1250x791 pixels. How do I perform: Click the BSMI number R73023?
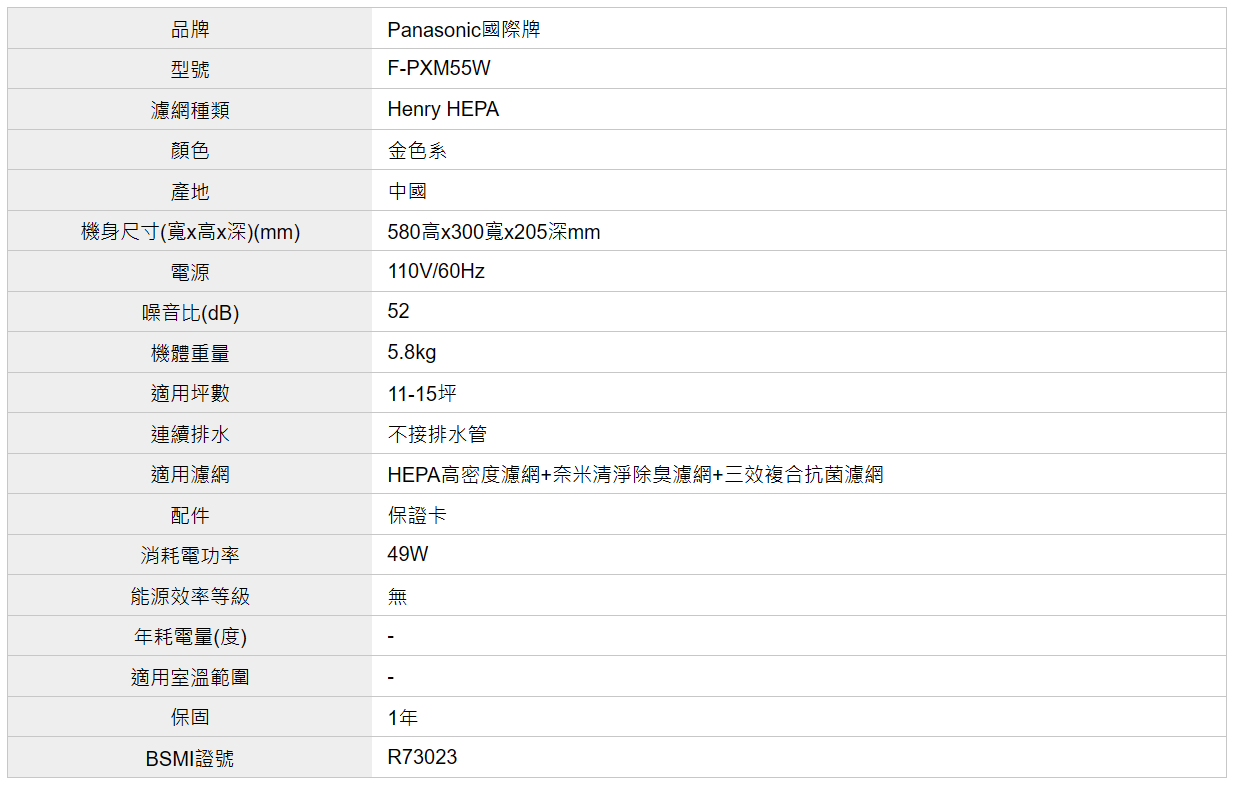point(422,758)
